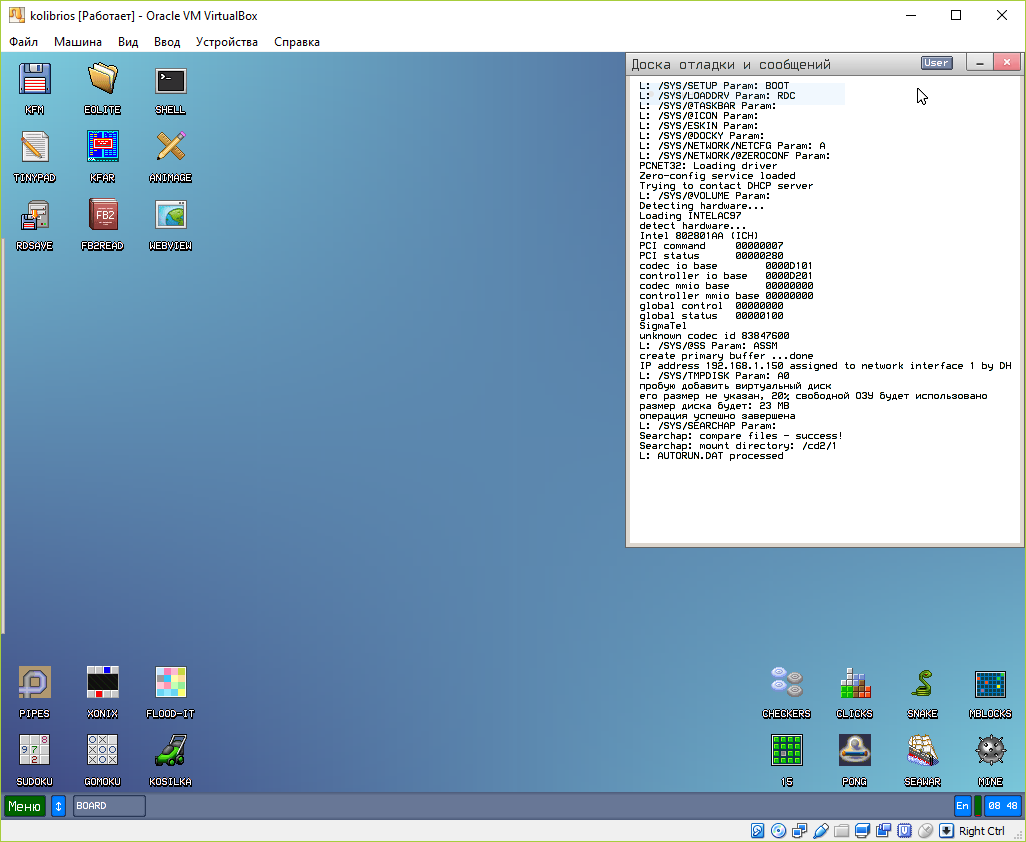The image size is (1026, 842).
Task: Open the MINE game icon
Action: (989, 750)
